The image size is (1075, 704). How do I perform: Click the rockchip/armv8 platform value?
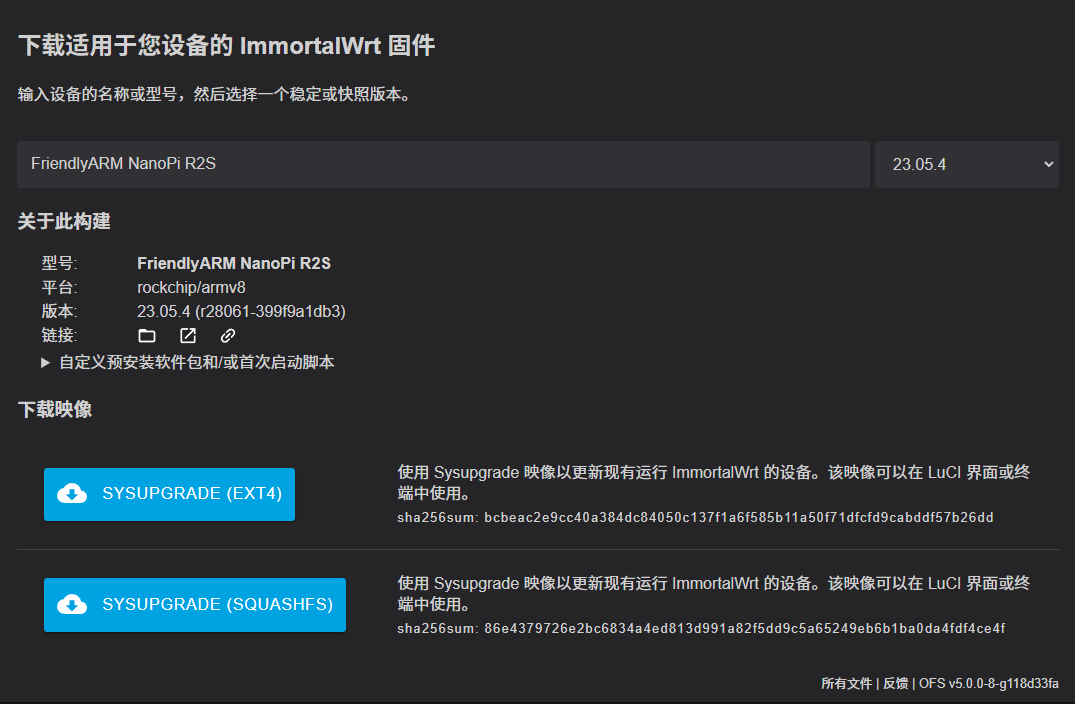191,287
